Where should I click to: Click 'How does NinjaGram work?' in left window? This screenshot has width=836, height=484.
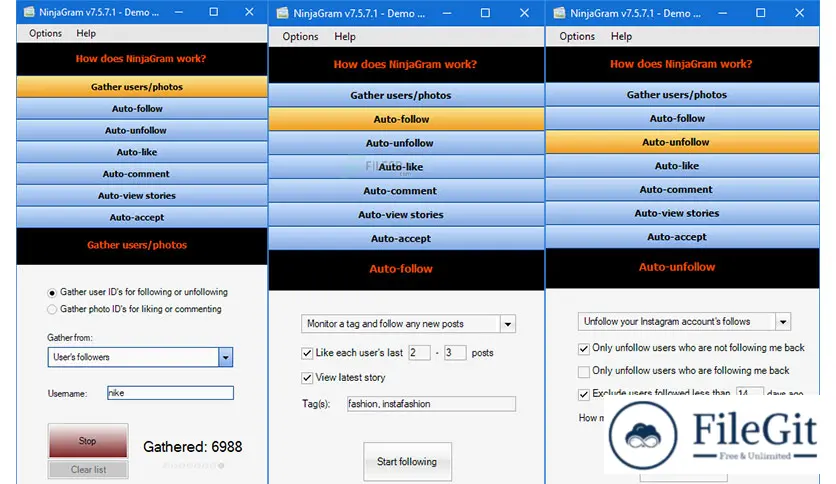pyautogui.click(x=141, y=59)
